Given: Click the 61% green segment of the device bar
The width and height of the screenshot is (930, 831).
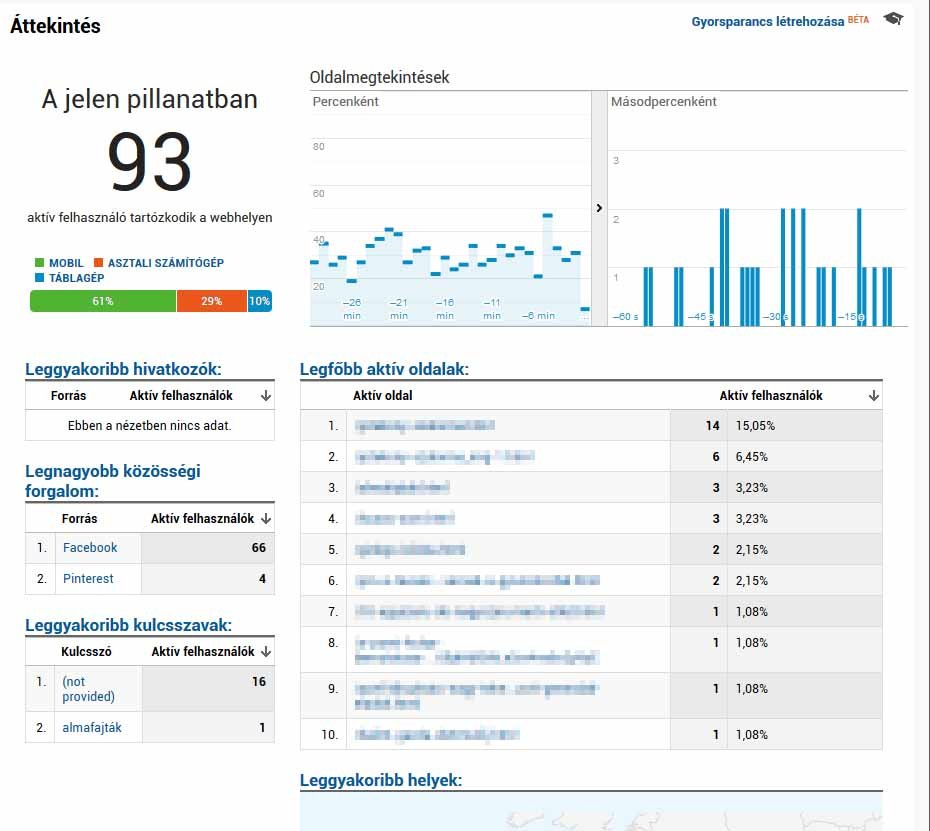Looking at the screenshot, I should (x=103, y=300).
